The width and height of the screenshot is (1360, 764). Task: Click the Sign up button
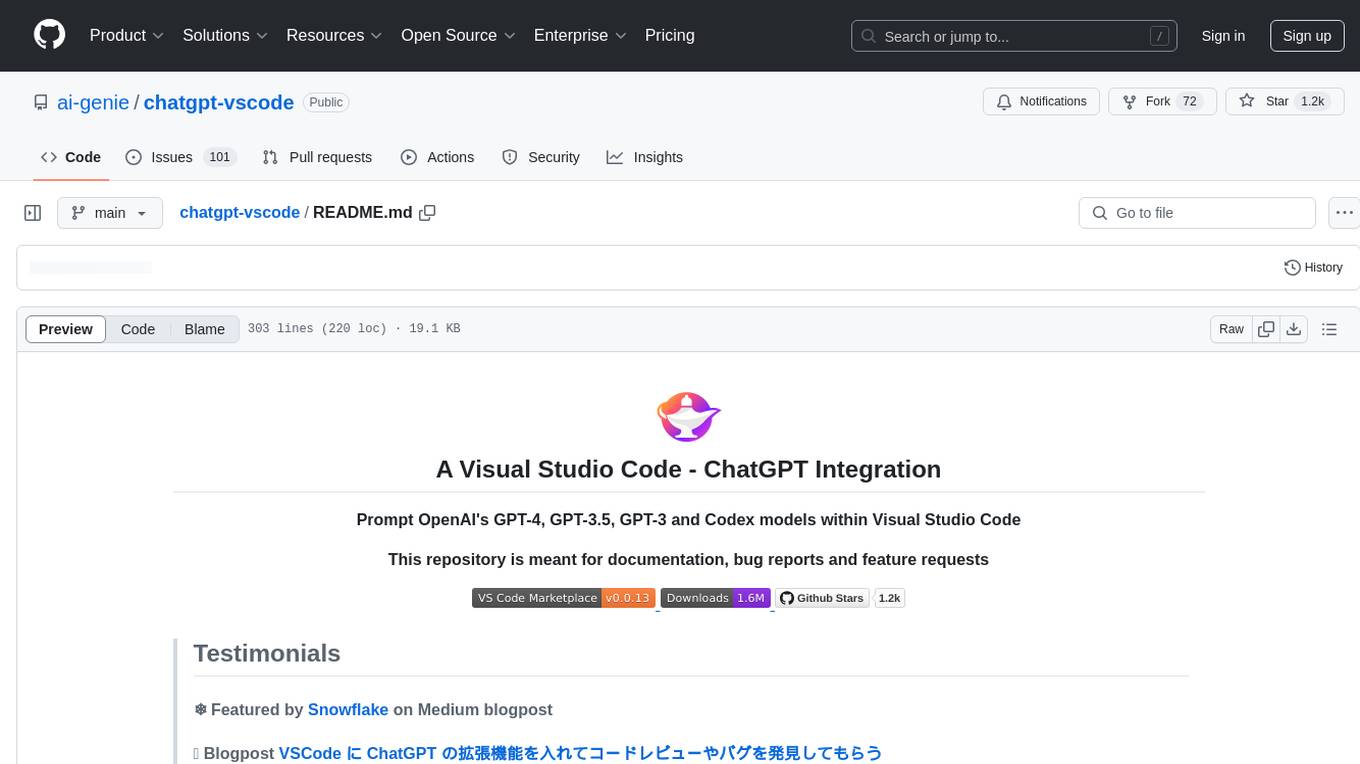coord(1307,36)
